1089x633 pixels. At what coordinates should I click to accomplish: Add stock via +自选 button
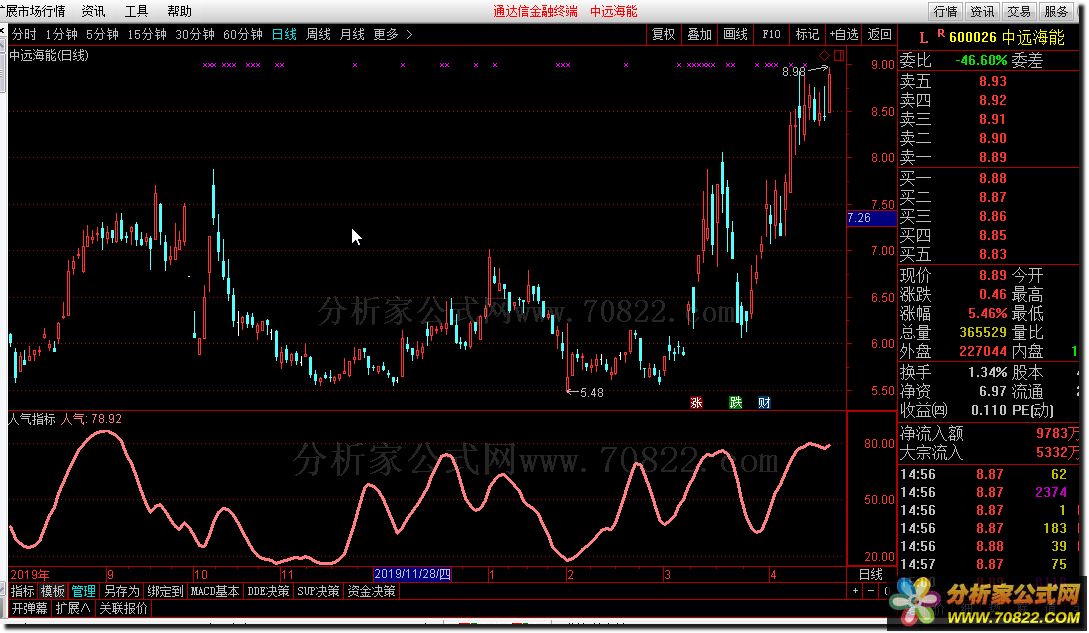click(x=844, y=34)
